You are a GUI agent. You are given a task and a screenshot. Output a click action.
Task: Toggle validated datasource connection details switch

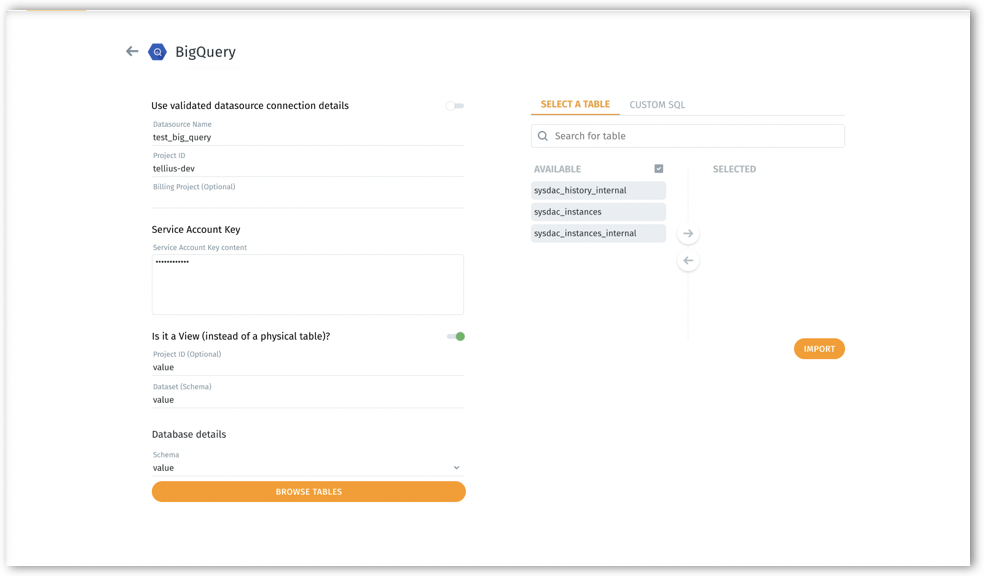point(455,106)
